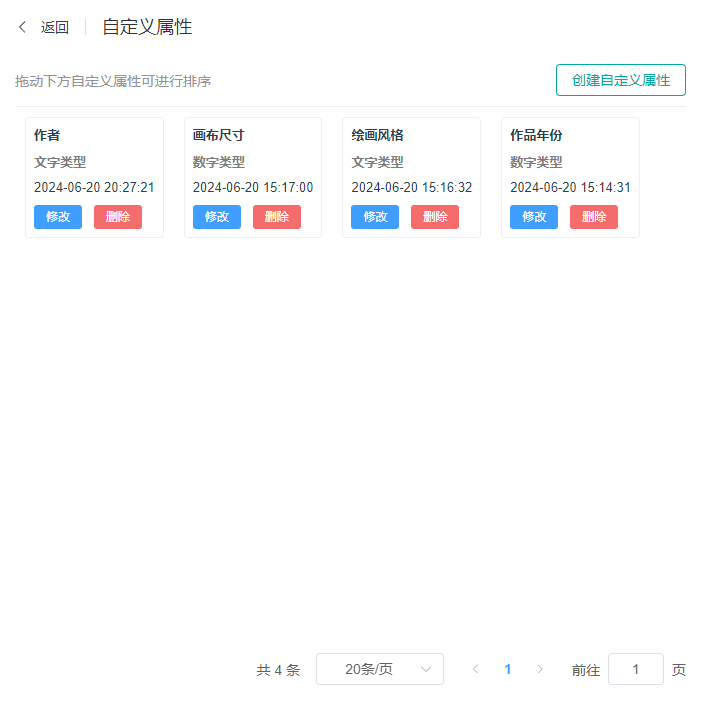
Task: Click the 返回 link text
Action: 55,27
